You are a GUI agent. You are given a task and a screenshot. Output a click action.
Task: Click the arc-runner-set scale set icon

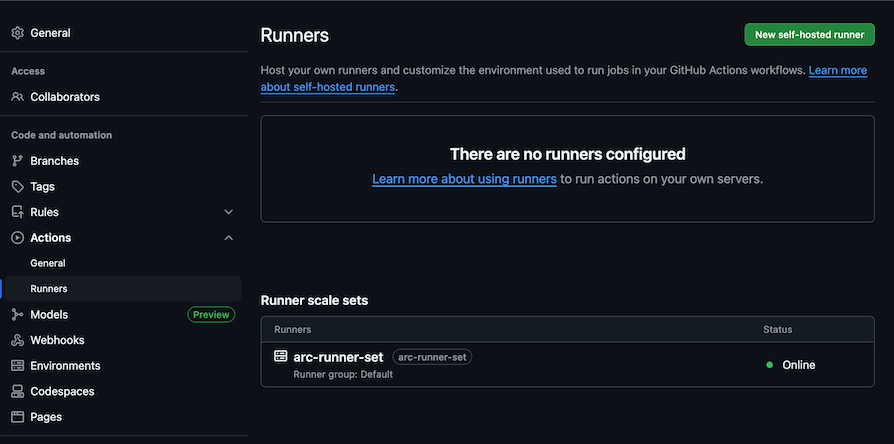click(x=281, y=356)
